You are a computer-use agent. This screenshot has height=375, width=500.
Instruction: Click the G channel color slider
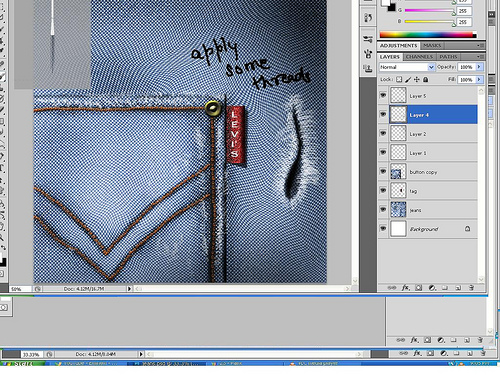pos(430,11)
